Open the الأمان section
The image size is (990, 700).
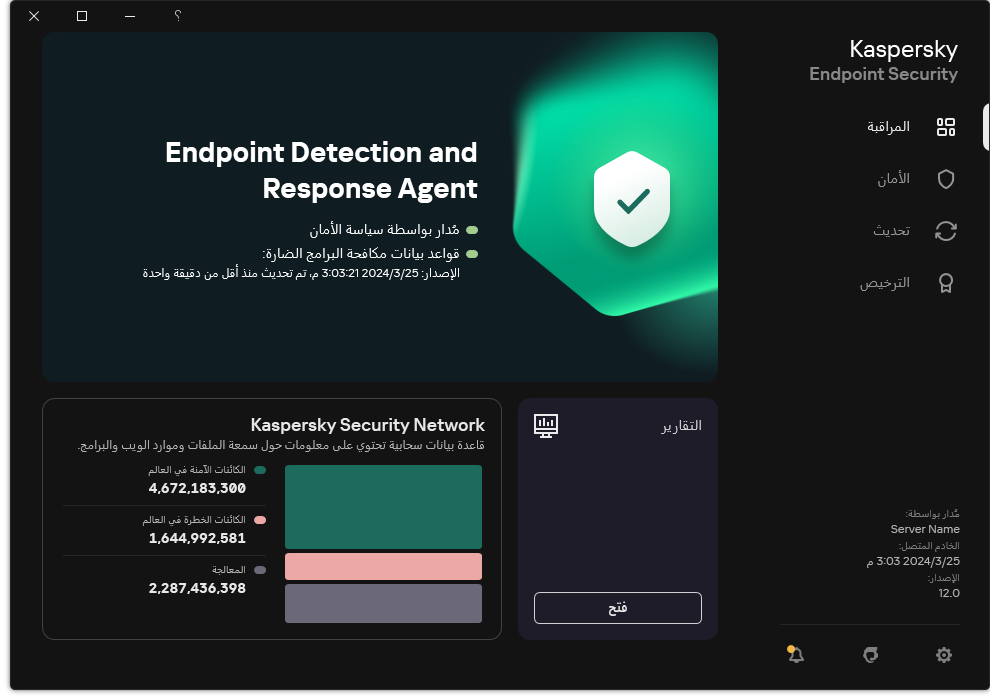(893, 179)
